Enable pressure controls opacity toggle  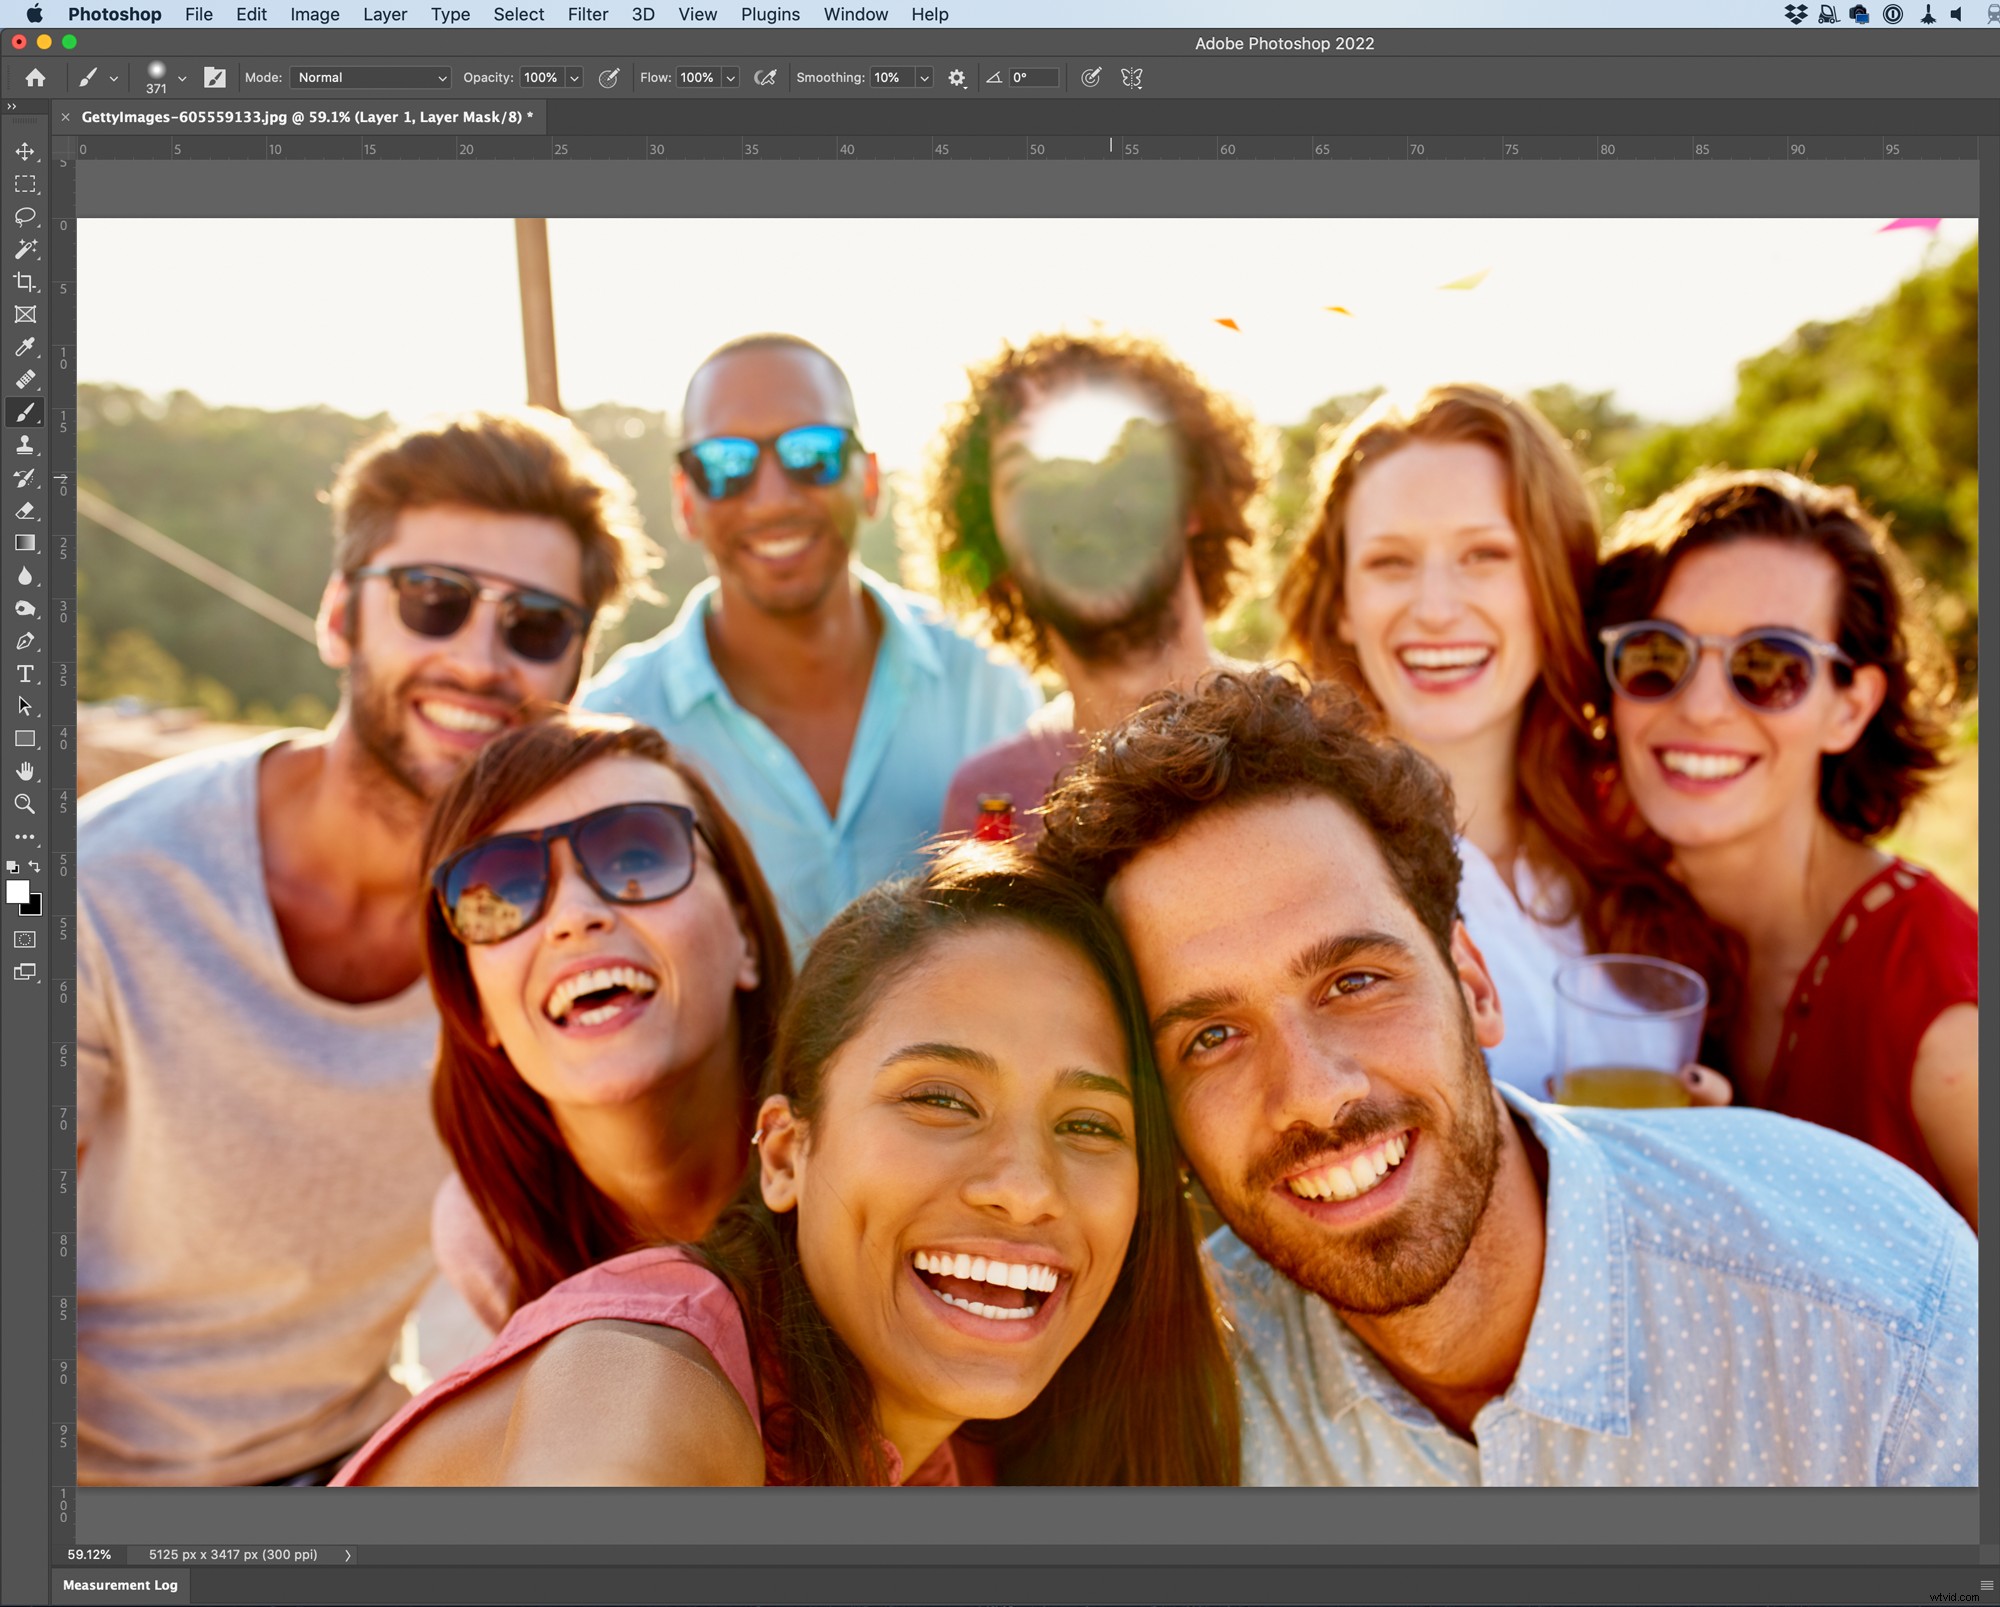click(611, 77)
